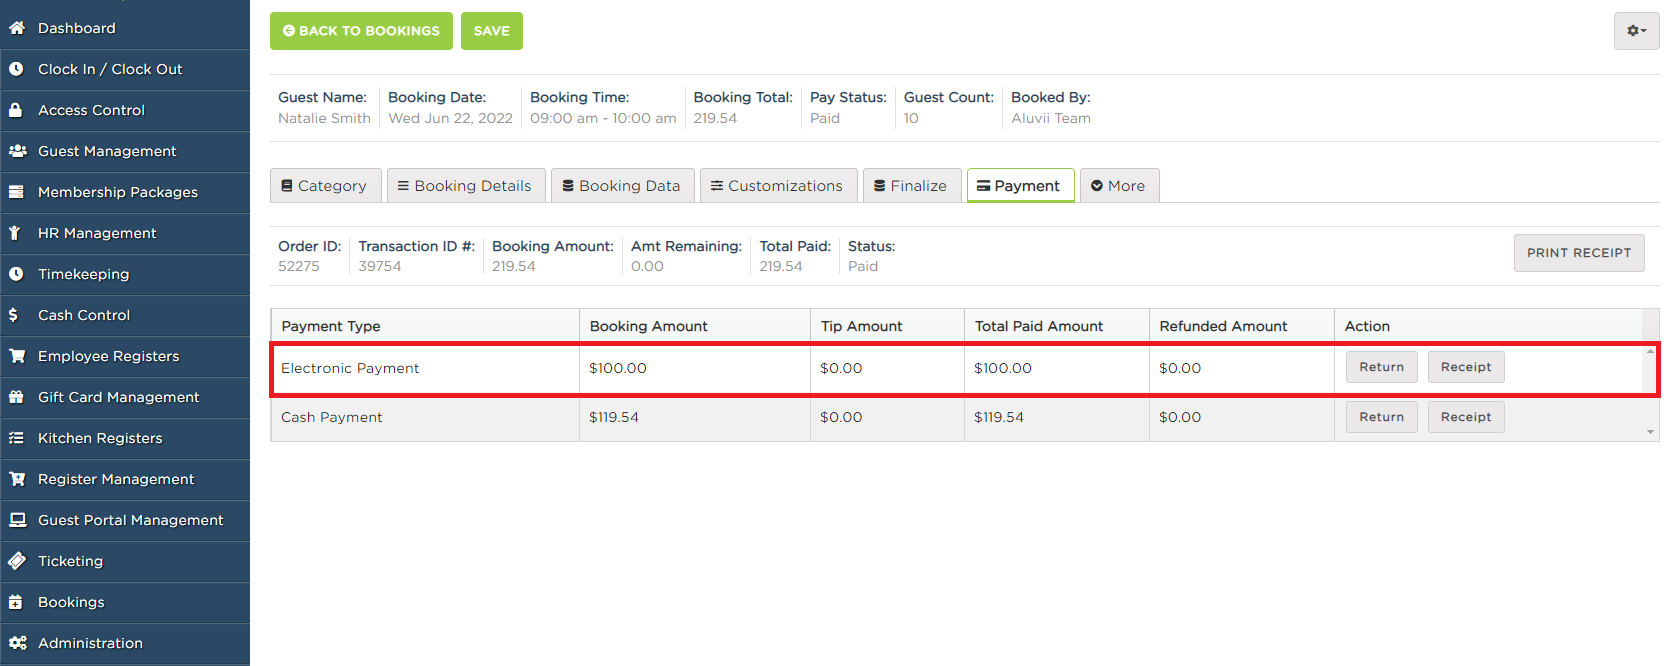Viewport: 1680px width, 666px height.
Task: Open the Dashboard menu item
Action: tap(125, 28)
